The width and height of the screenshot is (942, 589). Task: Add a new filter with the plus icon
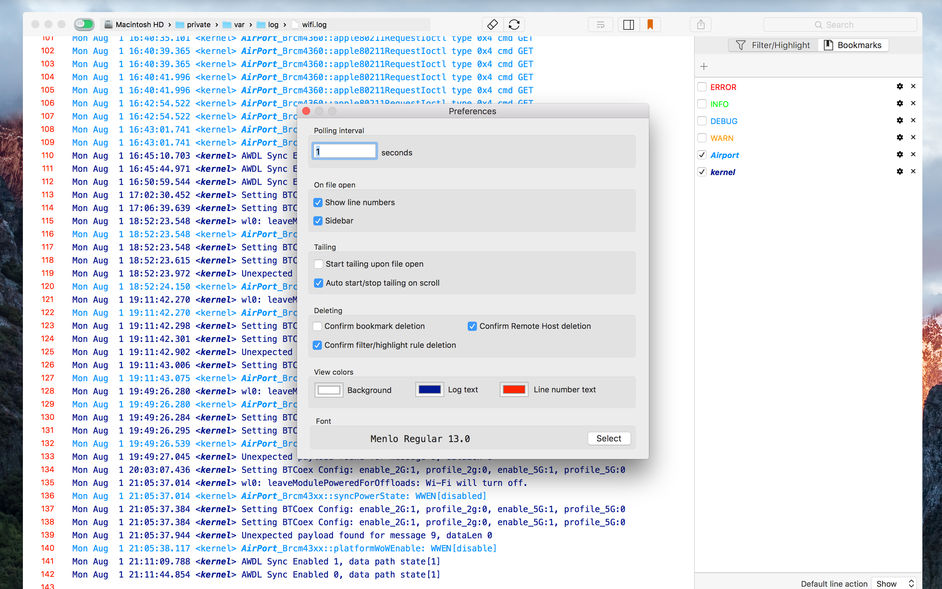point(703,66)
